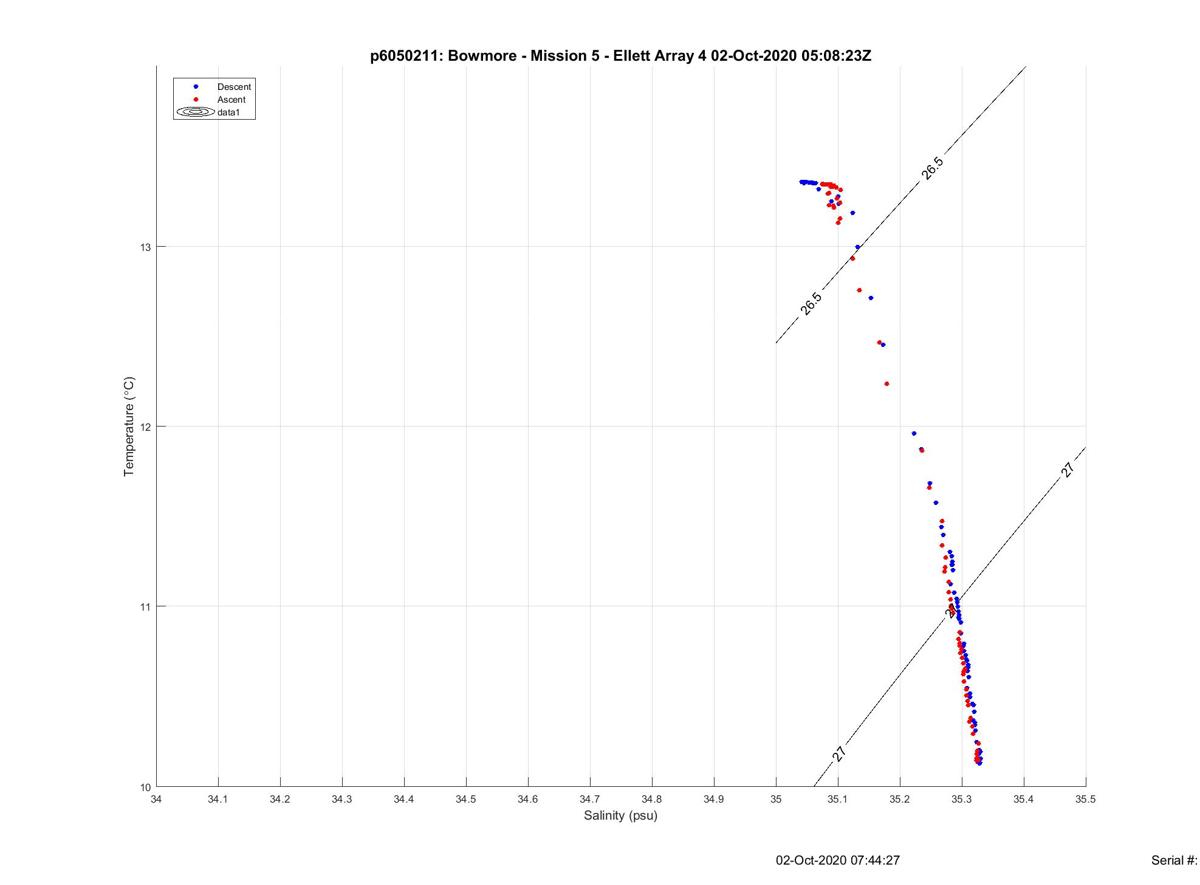Click the x-axis tick label '35.1'
Viewport: 1200px width, 885px height.
click(838, 800)
